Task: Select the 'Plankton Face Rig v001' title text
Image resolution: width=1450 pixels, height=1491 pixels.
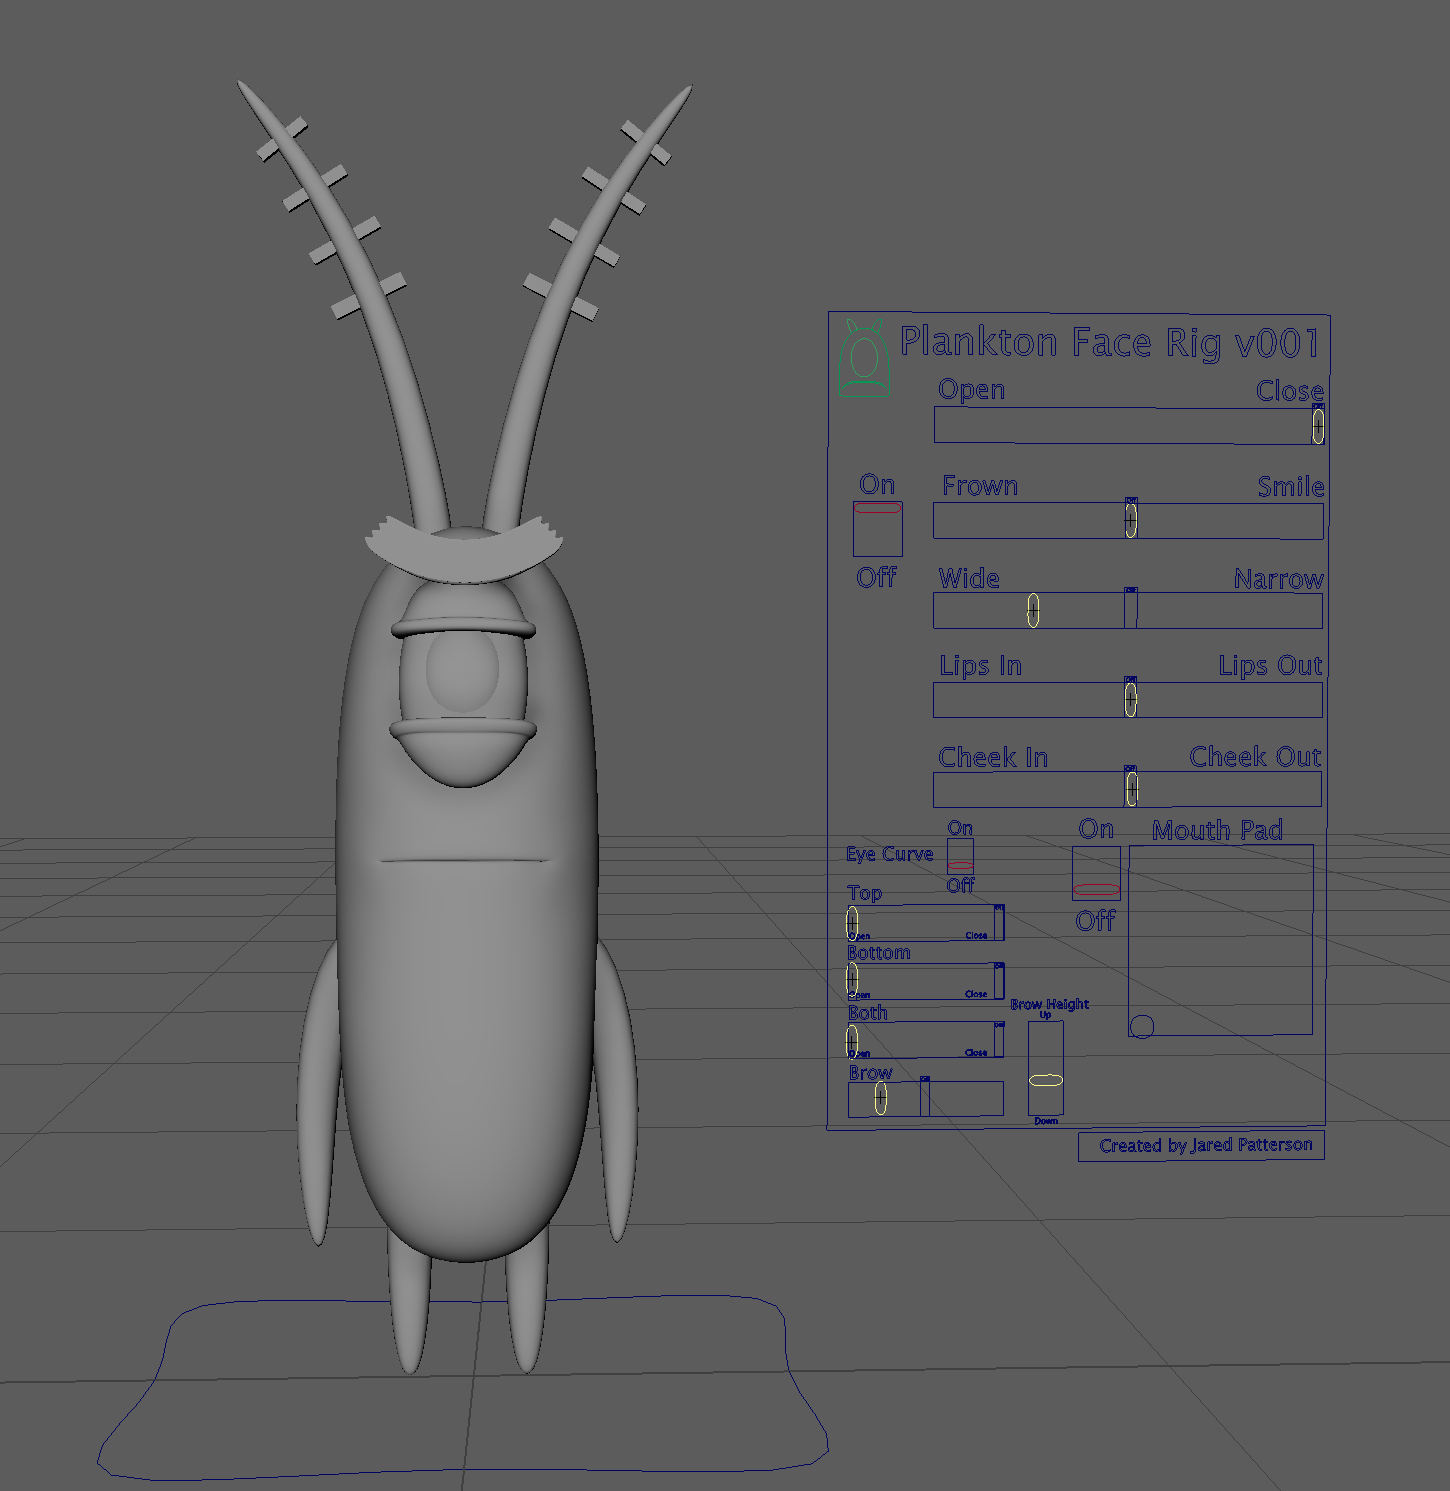Action: point(1110,342)
